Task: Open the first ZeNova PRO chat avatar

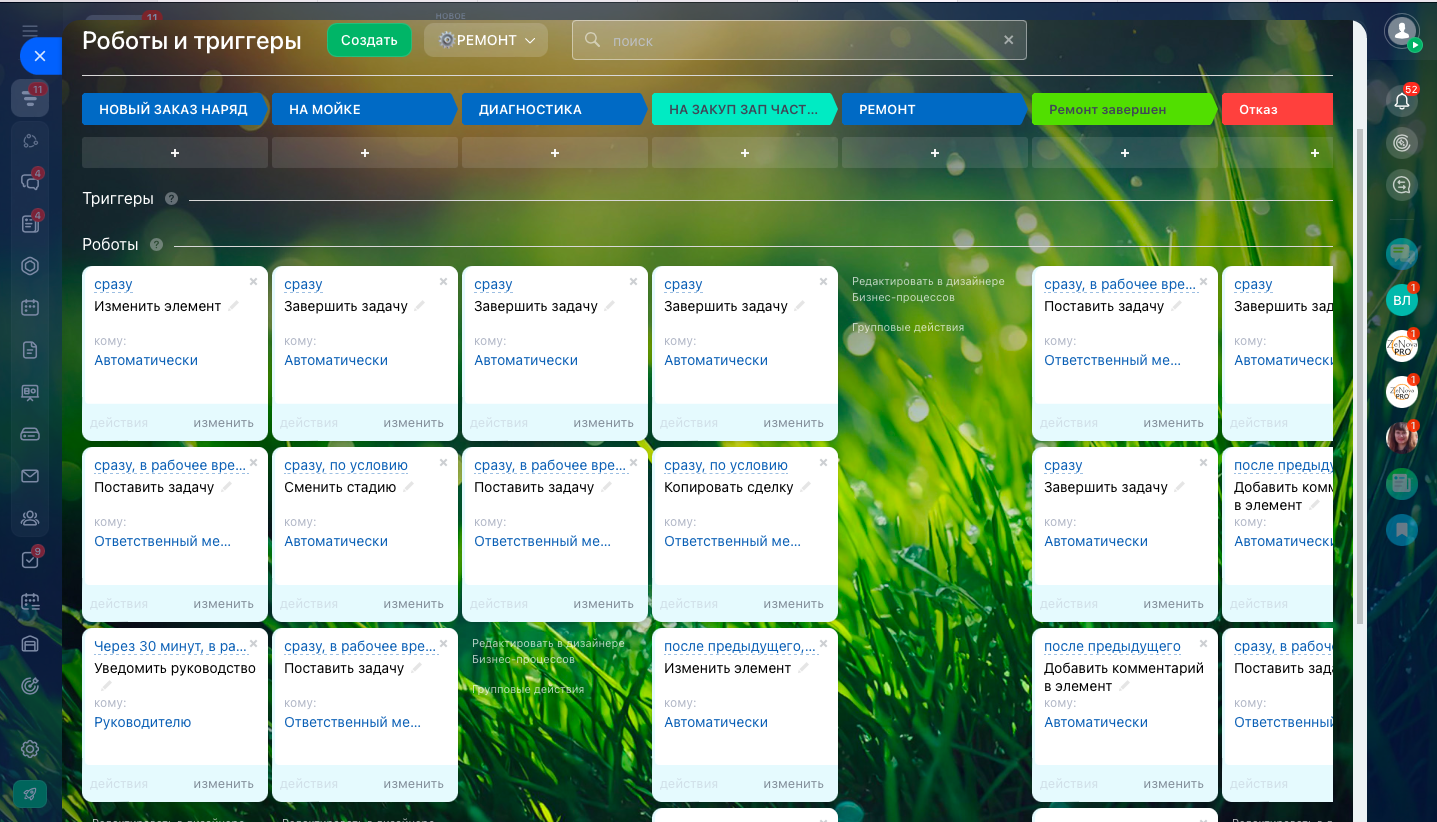Action: [1402, 346]
